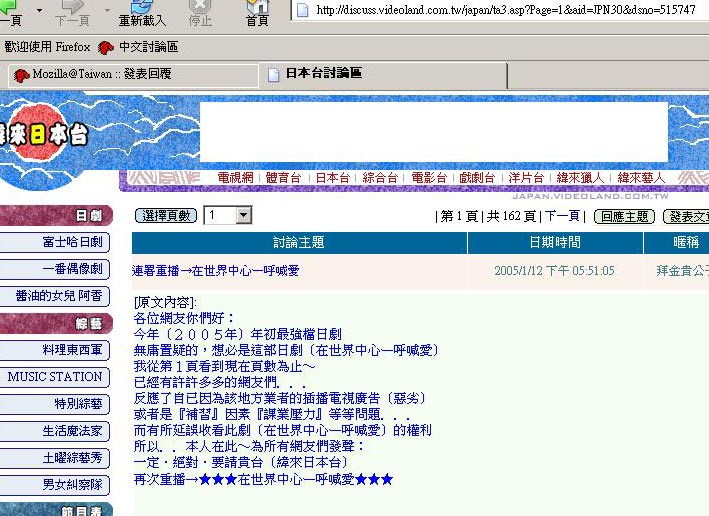Switch to Mozilla@Taiwan 發表回覆 tab

(x=133, y=75)
